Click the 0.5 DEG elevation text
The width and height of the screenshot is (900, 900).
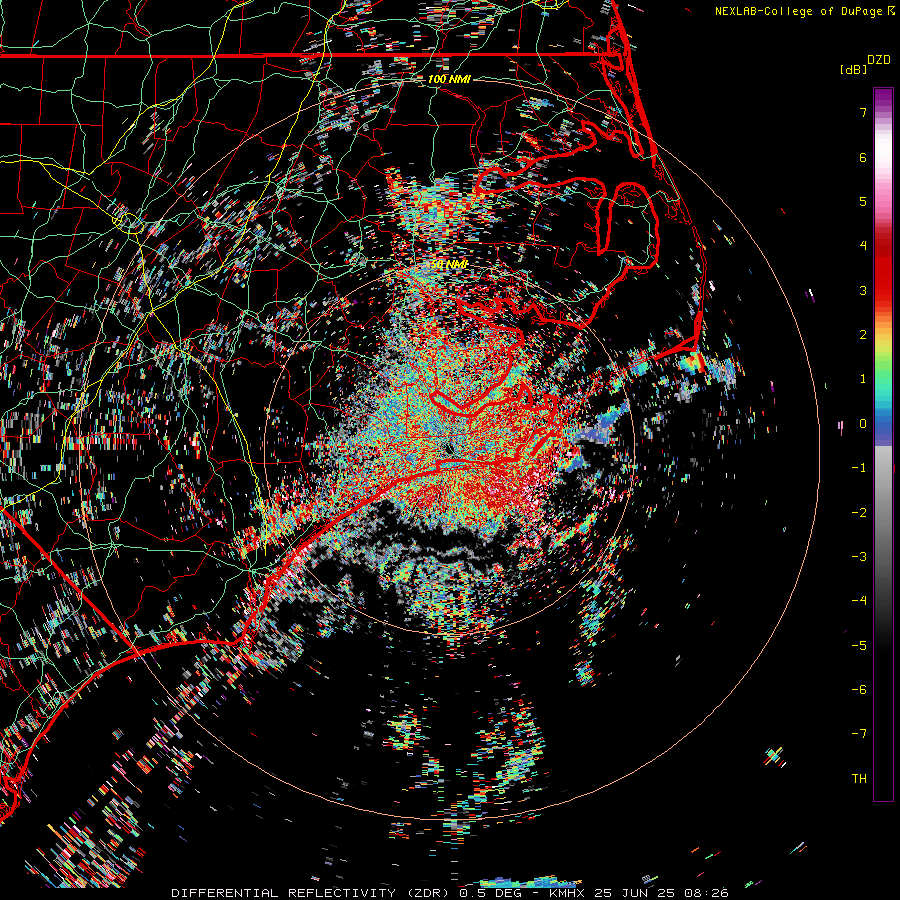tap(490, 893)
